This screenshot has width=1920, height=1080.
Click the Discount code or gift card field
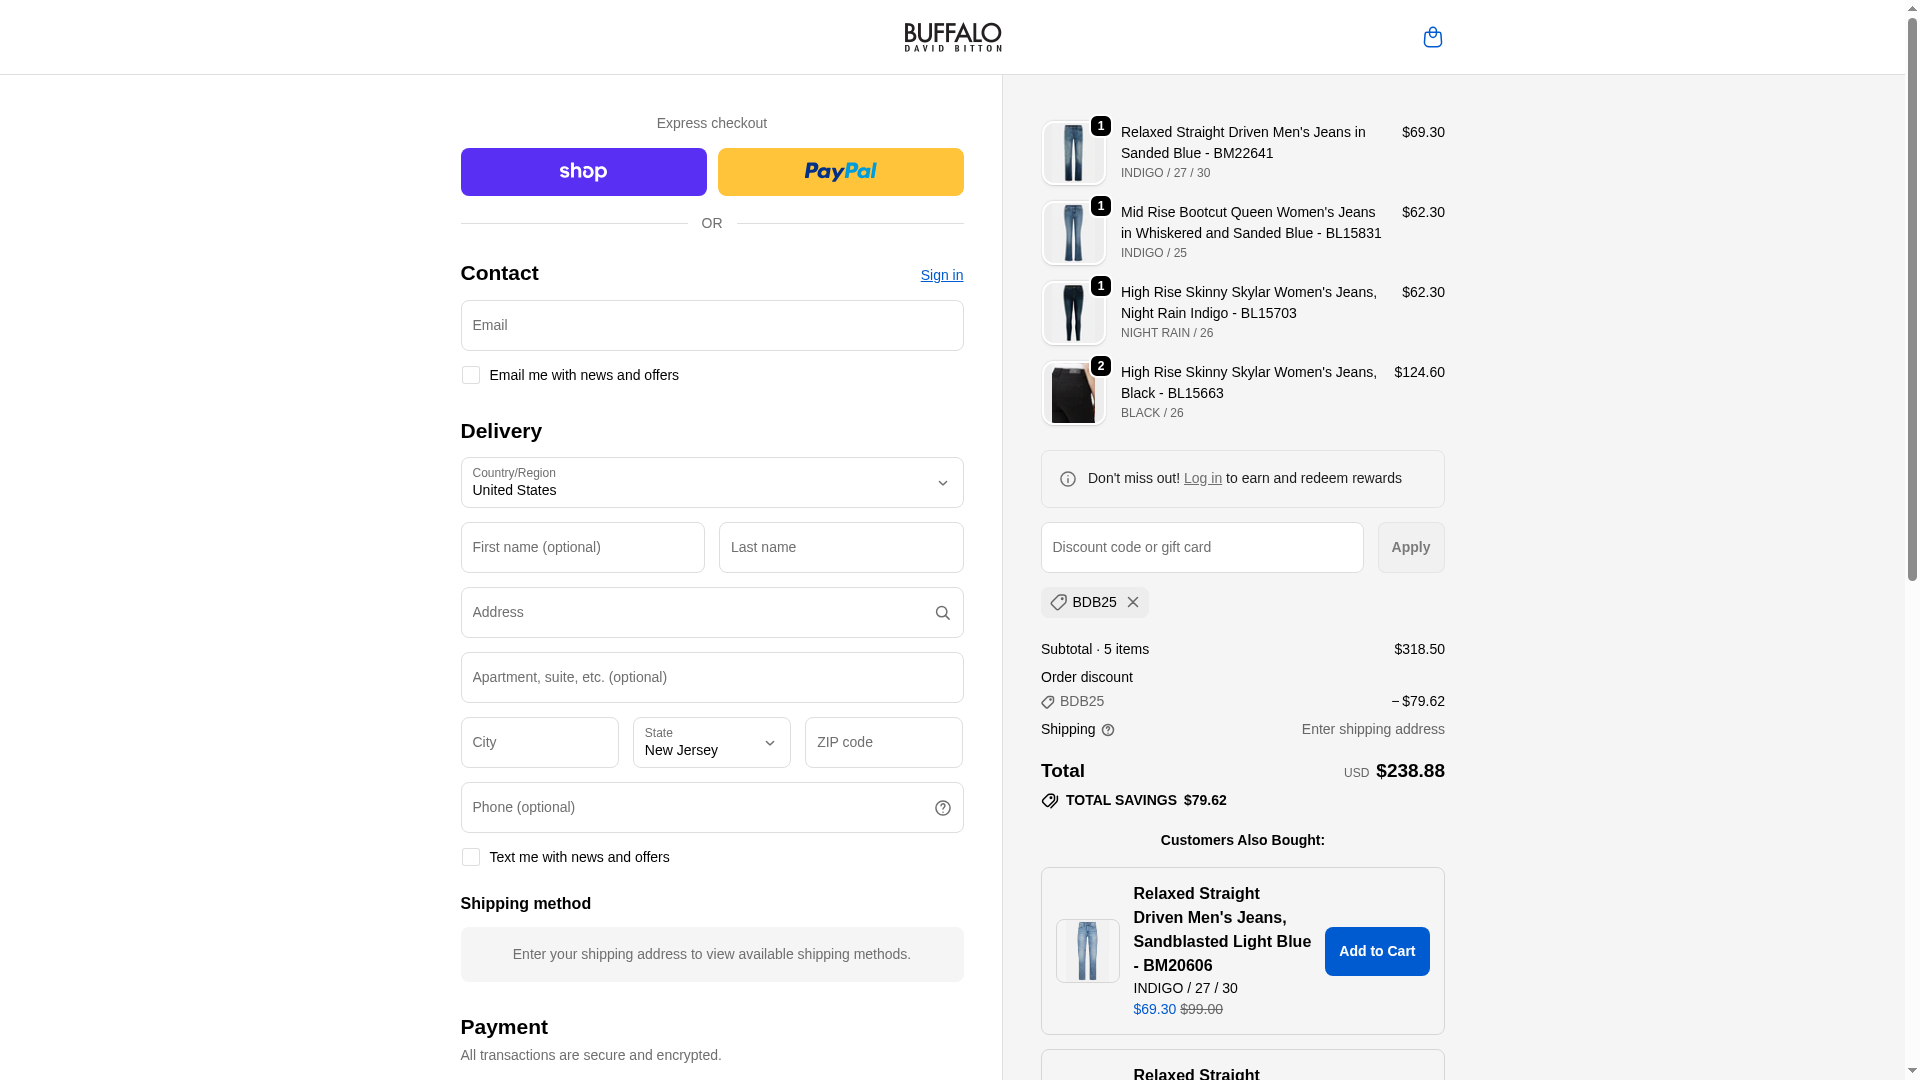tap(1201, 547)
